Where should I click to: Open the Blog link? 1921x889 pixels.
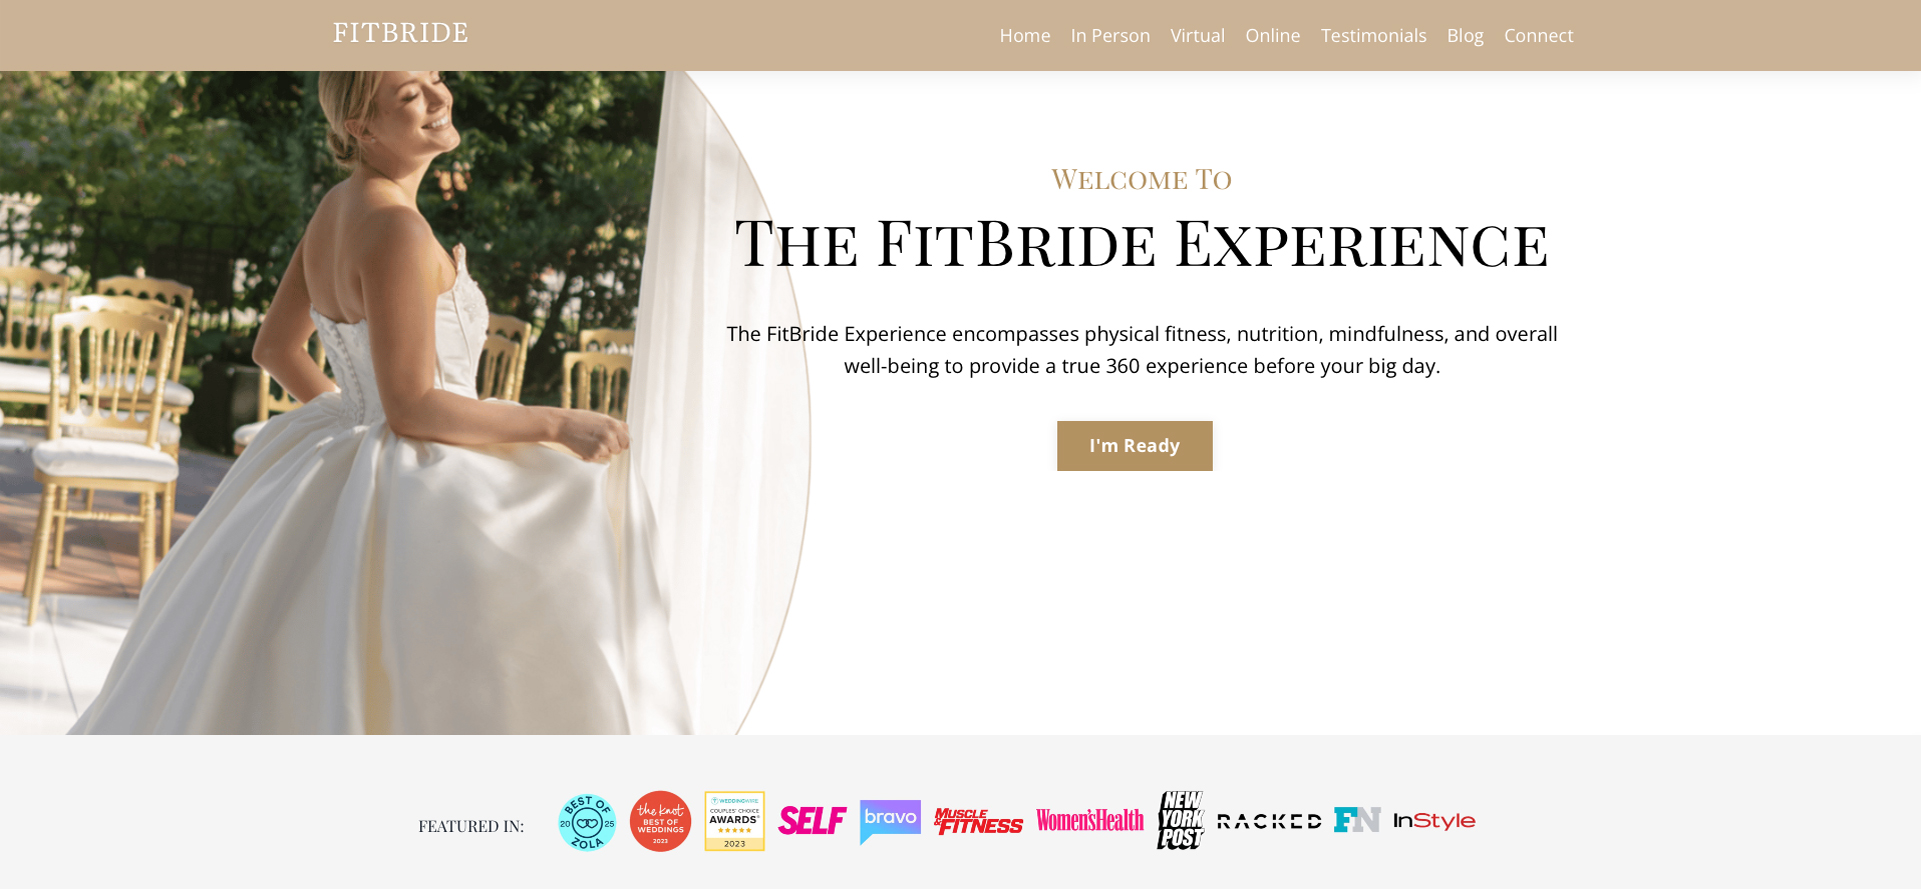(1465, 36)
